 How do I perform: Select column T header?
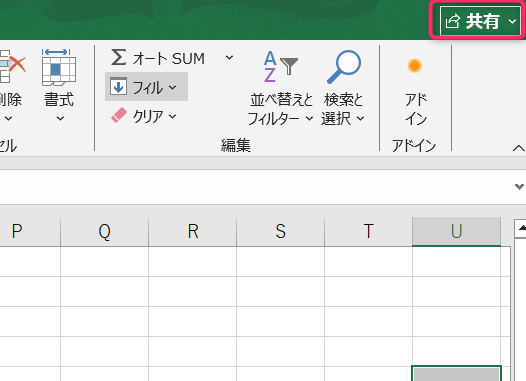click(x=368, y=231)
